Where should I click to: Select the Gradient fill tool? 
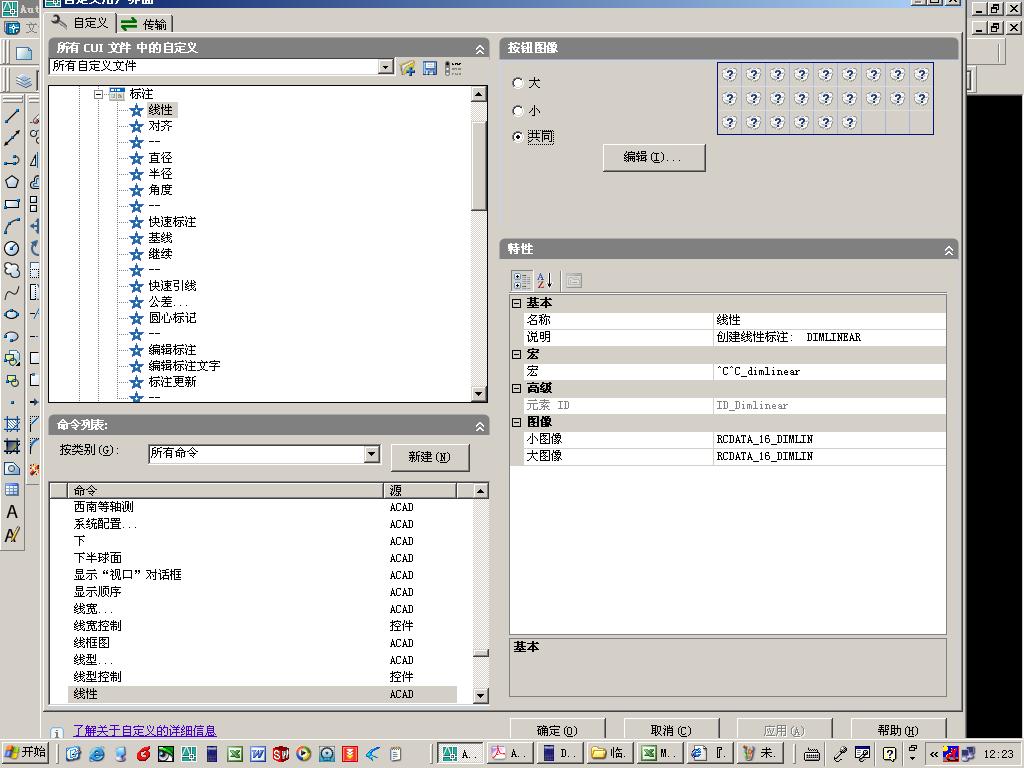click(x=12, y=446)
